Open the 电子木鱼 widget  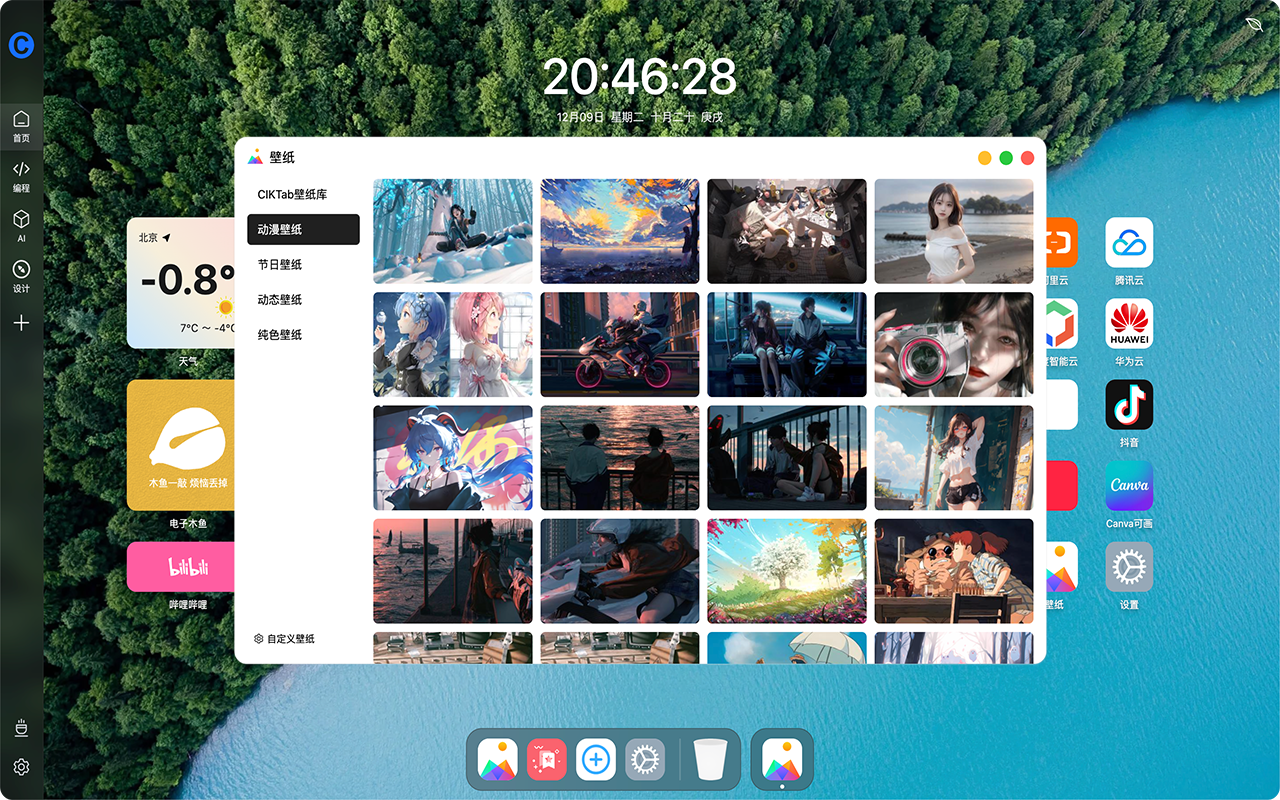point(181,444)
